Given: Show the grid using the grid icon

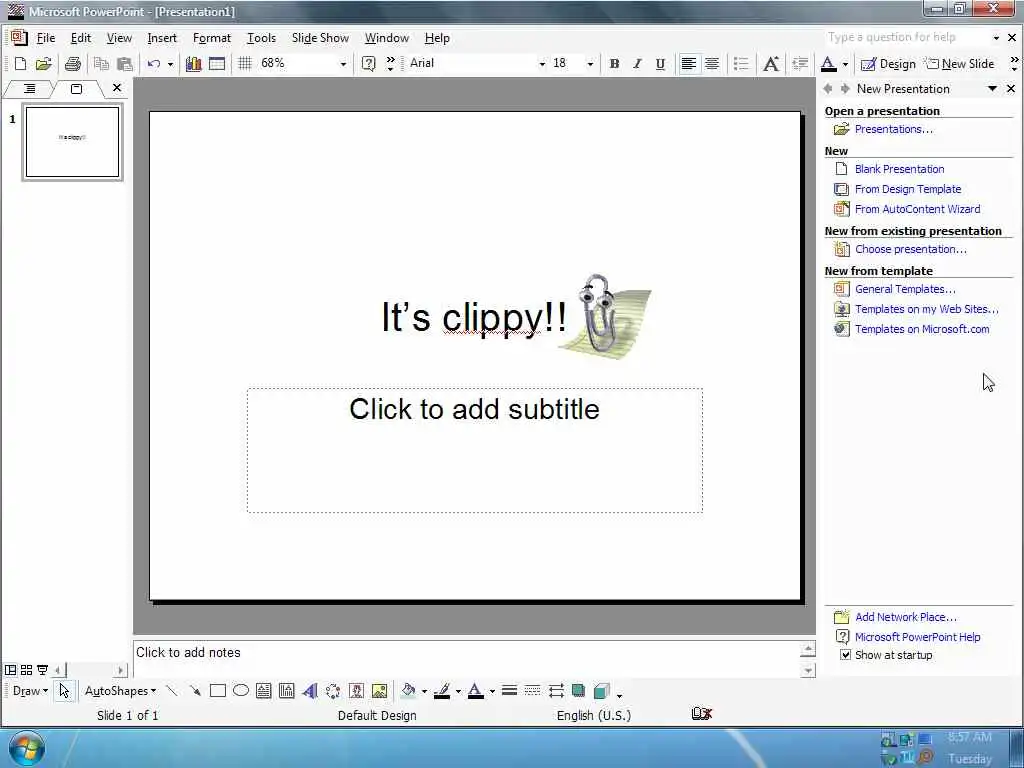Looking at the screenshot, I should (245, 63).
